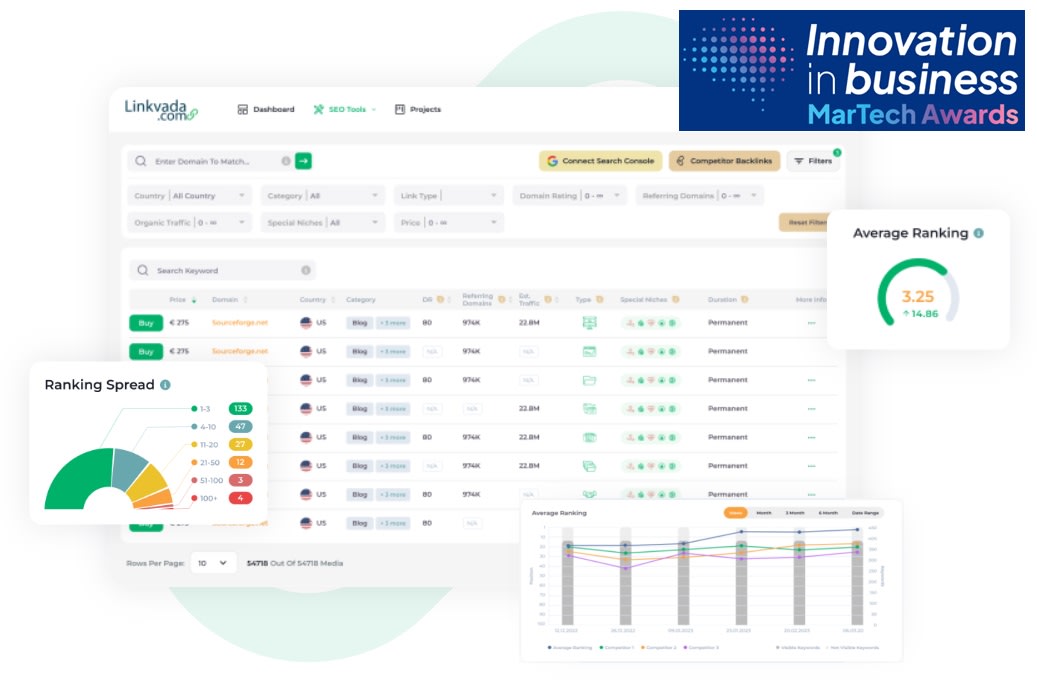Click the Search Keyword input field
Screen dimensions: 1037x695
[222, 270]
